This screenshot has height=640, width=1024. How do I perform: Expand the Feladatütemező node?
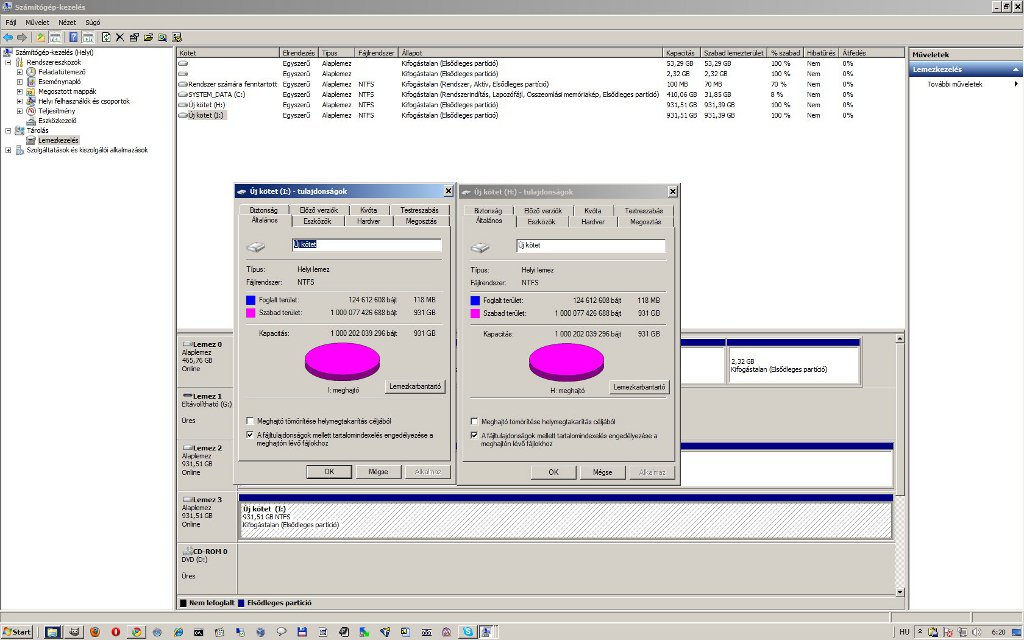(20, 72)
